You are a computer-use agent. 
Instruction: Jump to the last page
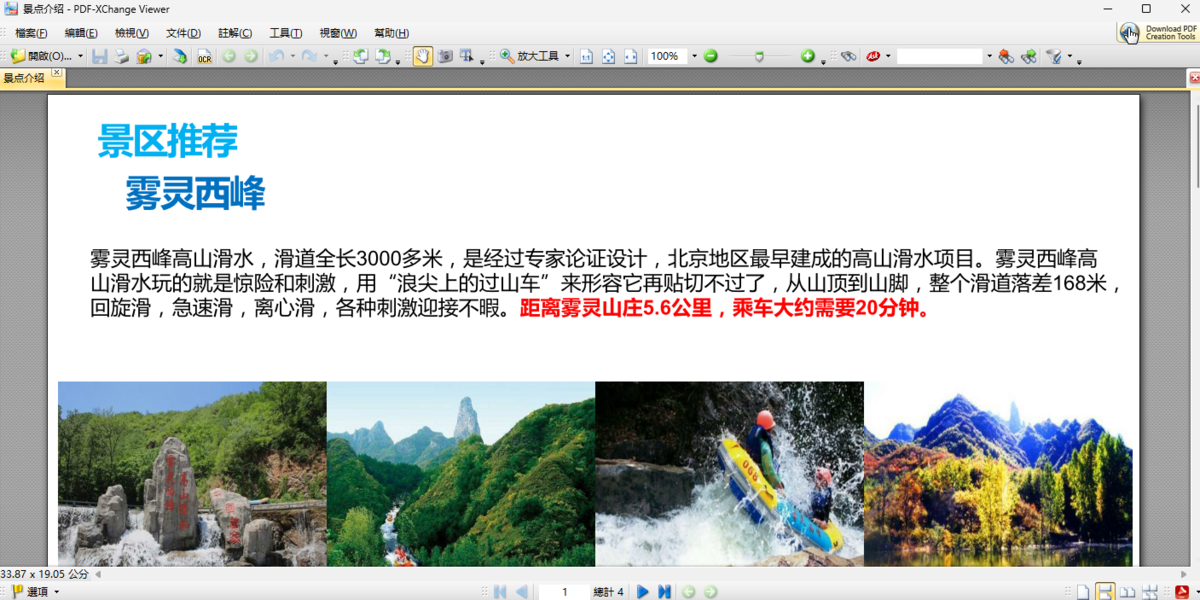664,592
